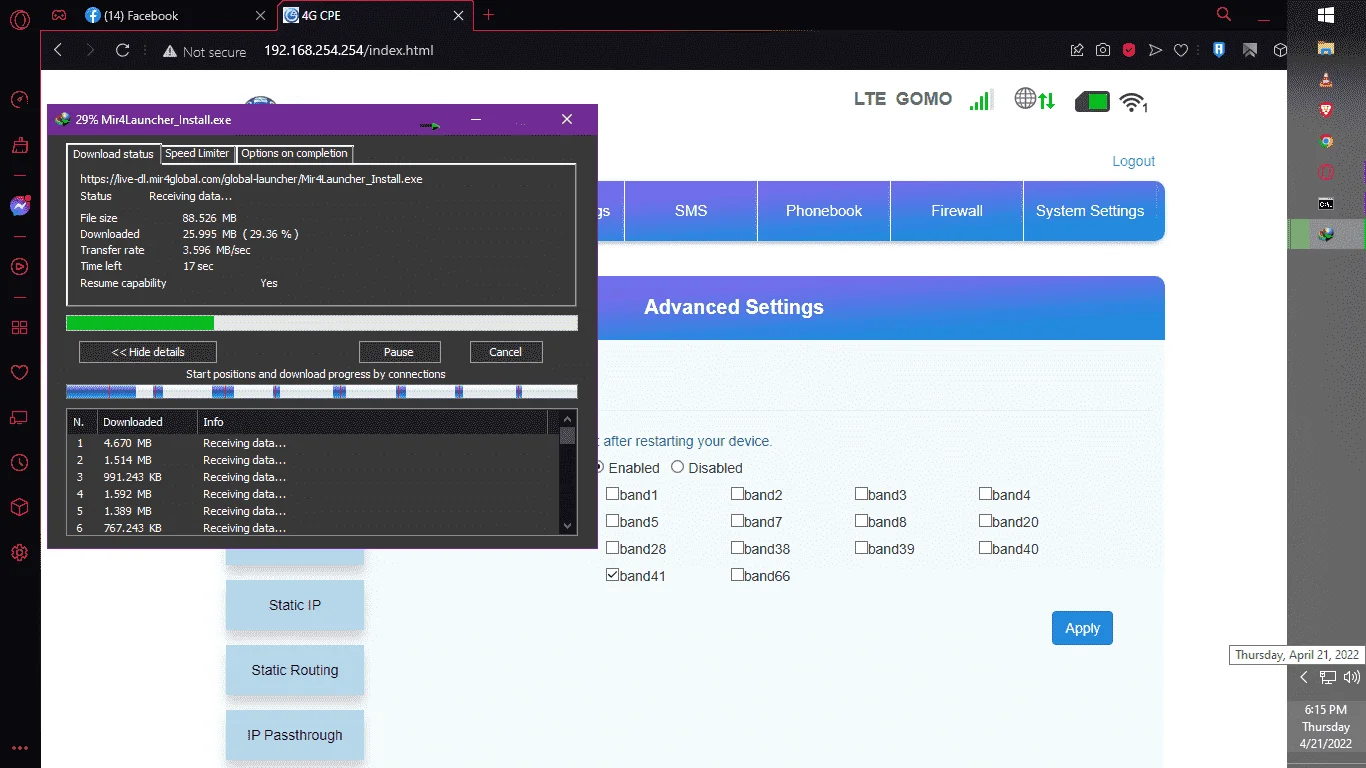
Task: Uncheck the band41 checkbox
Action: click(612, 575)
